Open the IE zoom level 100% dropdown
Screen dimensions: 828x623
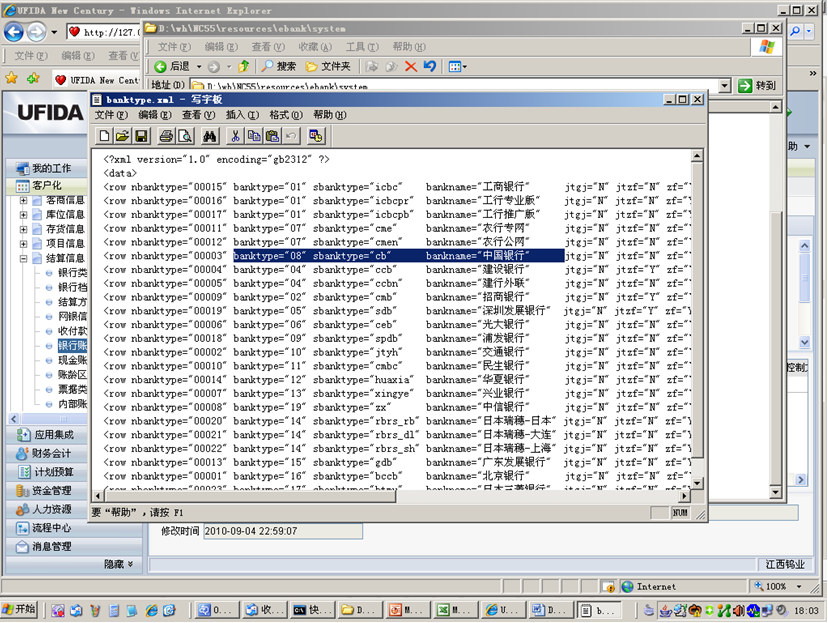[799, 587]
